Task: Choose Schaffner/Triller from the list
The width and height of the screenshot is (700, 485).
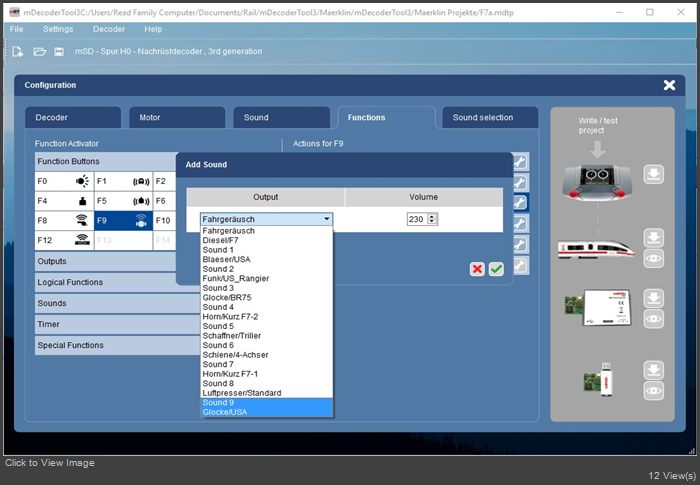Action: pyautogui.click(x=267, y=336)
